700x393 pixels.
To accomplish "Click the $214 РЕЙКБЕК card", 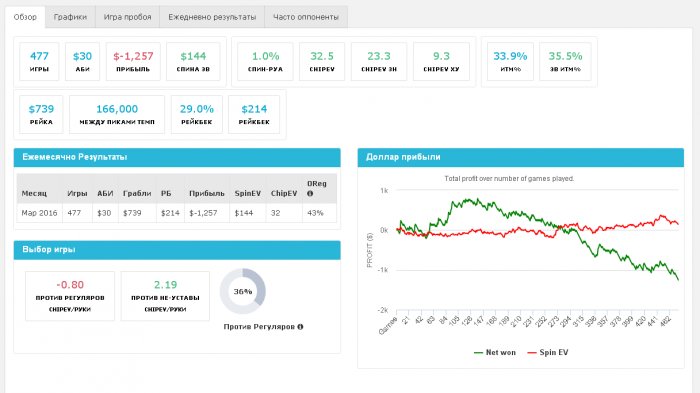I will tap(254, 114).
